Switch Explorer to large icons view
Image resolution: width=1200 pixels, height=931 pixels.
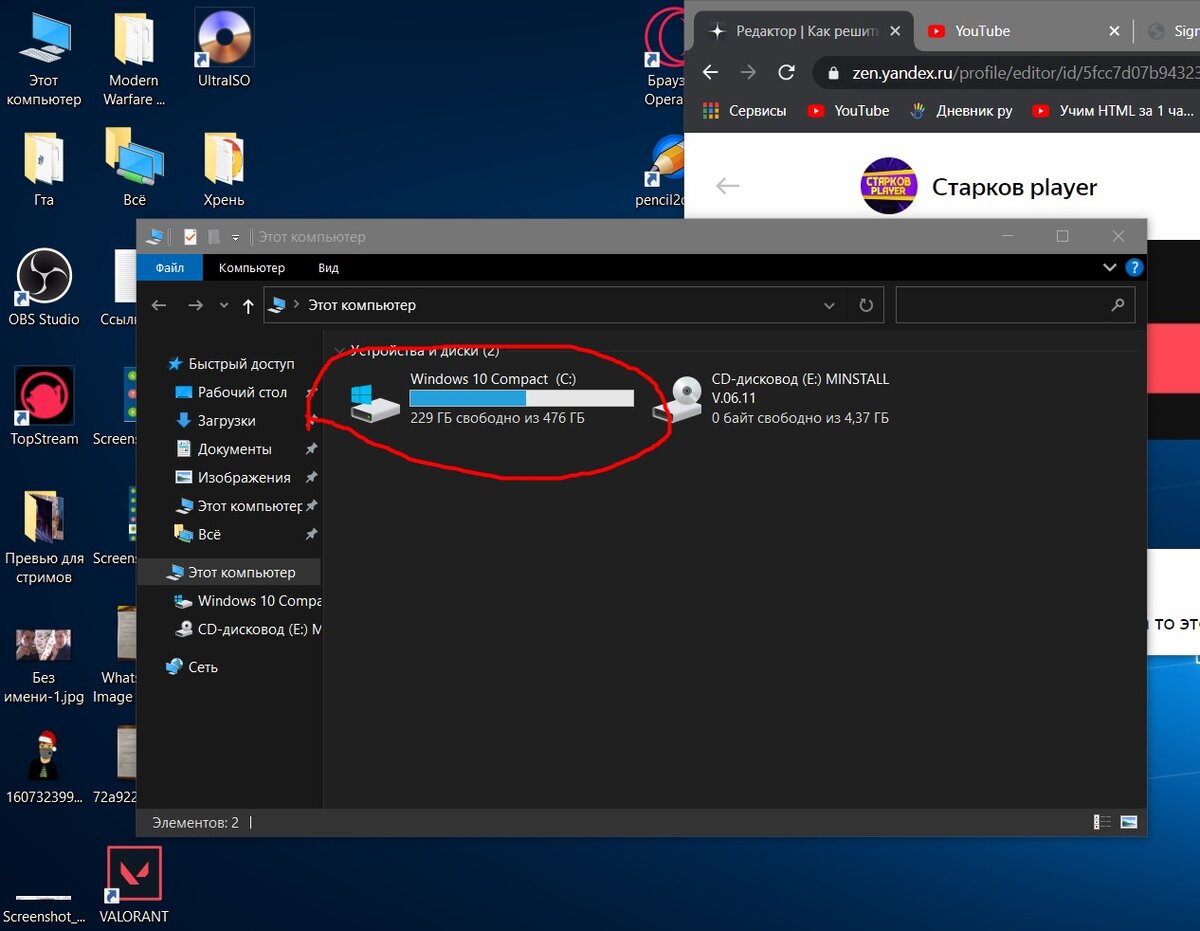pyautogui.click(x=1129, y=822)
